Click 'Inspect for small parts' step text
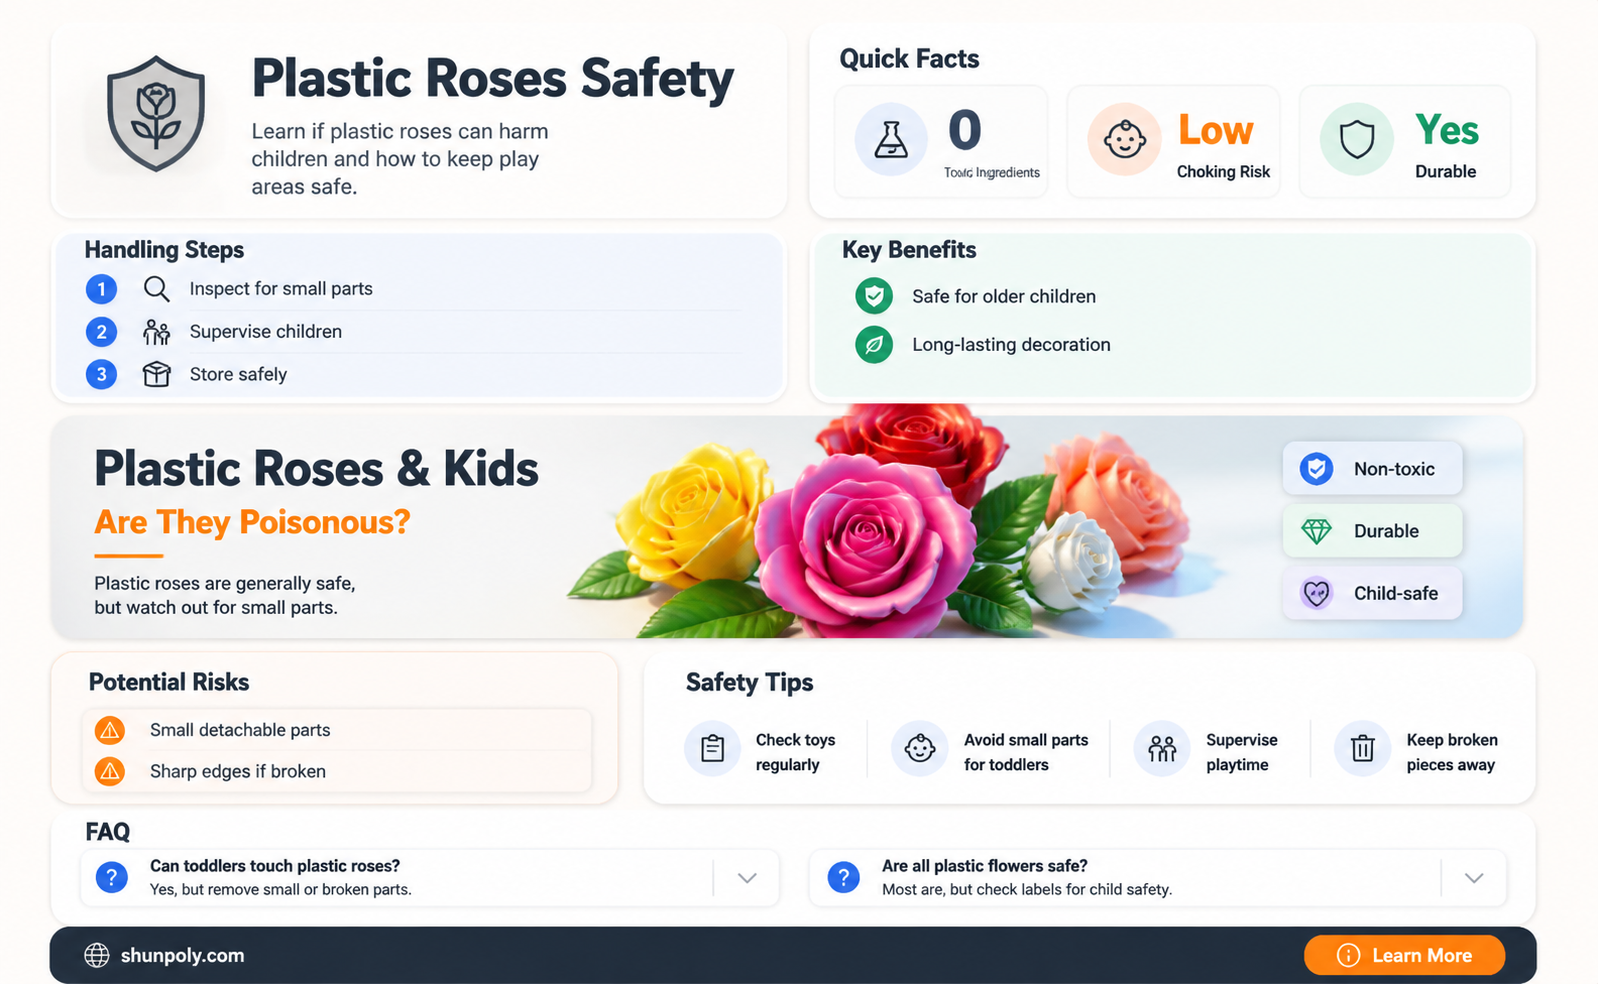This screenshot has height=984, width=1598. (x=281, y=289)
